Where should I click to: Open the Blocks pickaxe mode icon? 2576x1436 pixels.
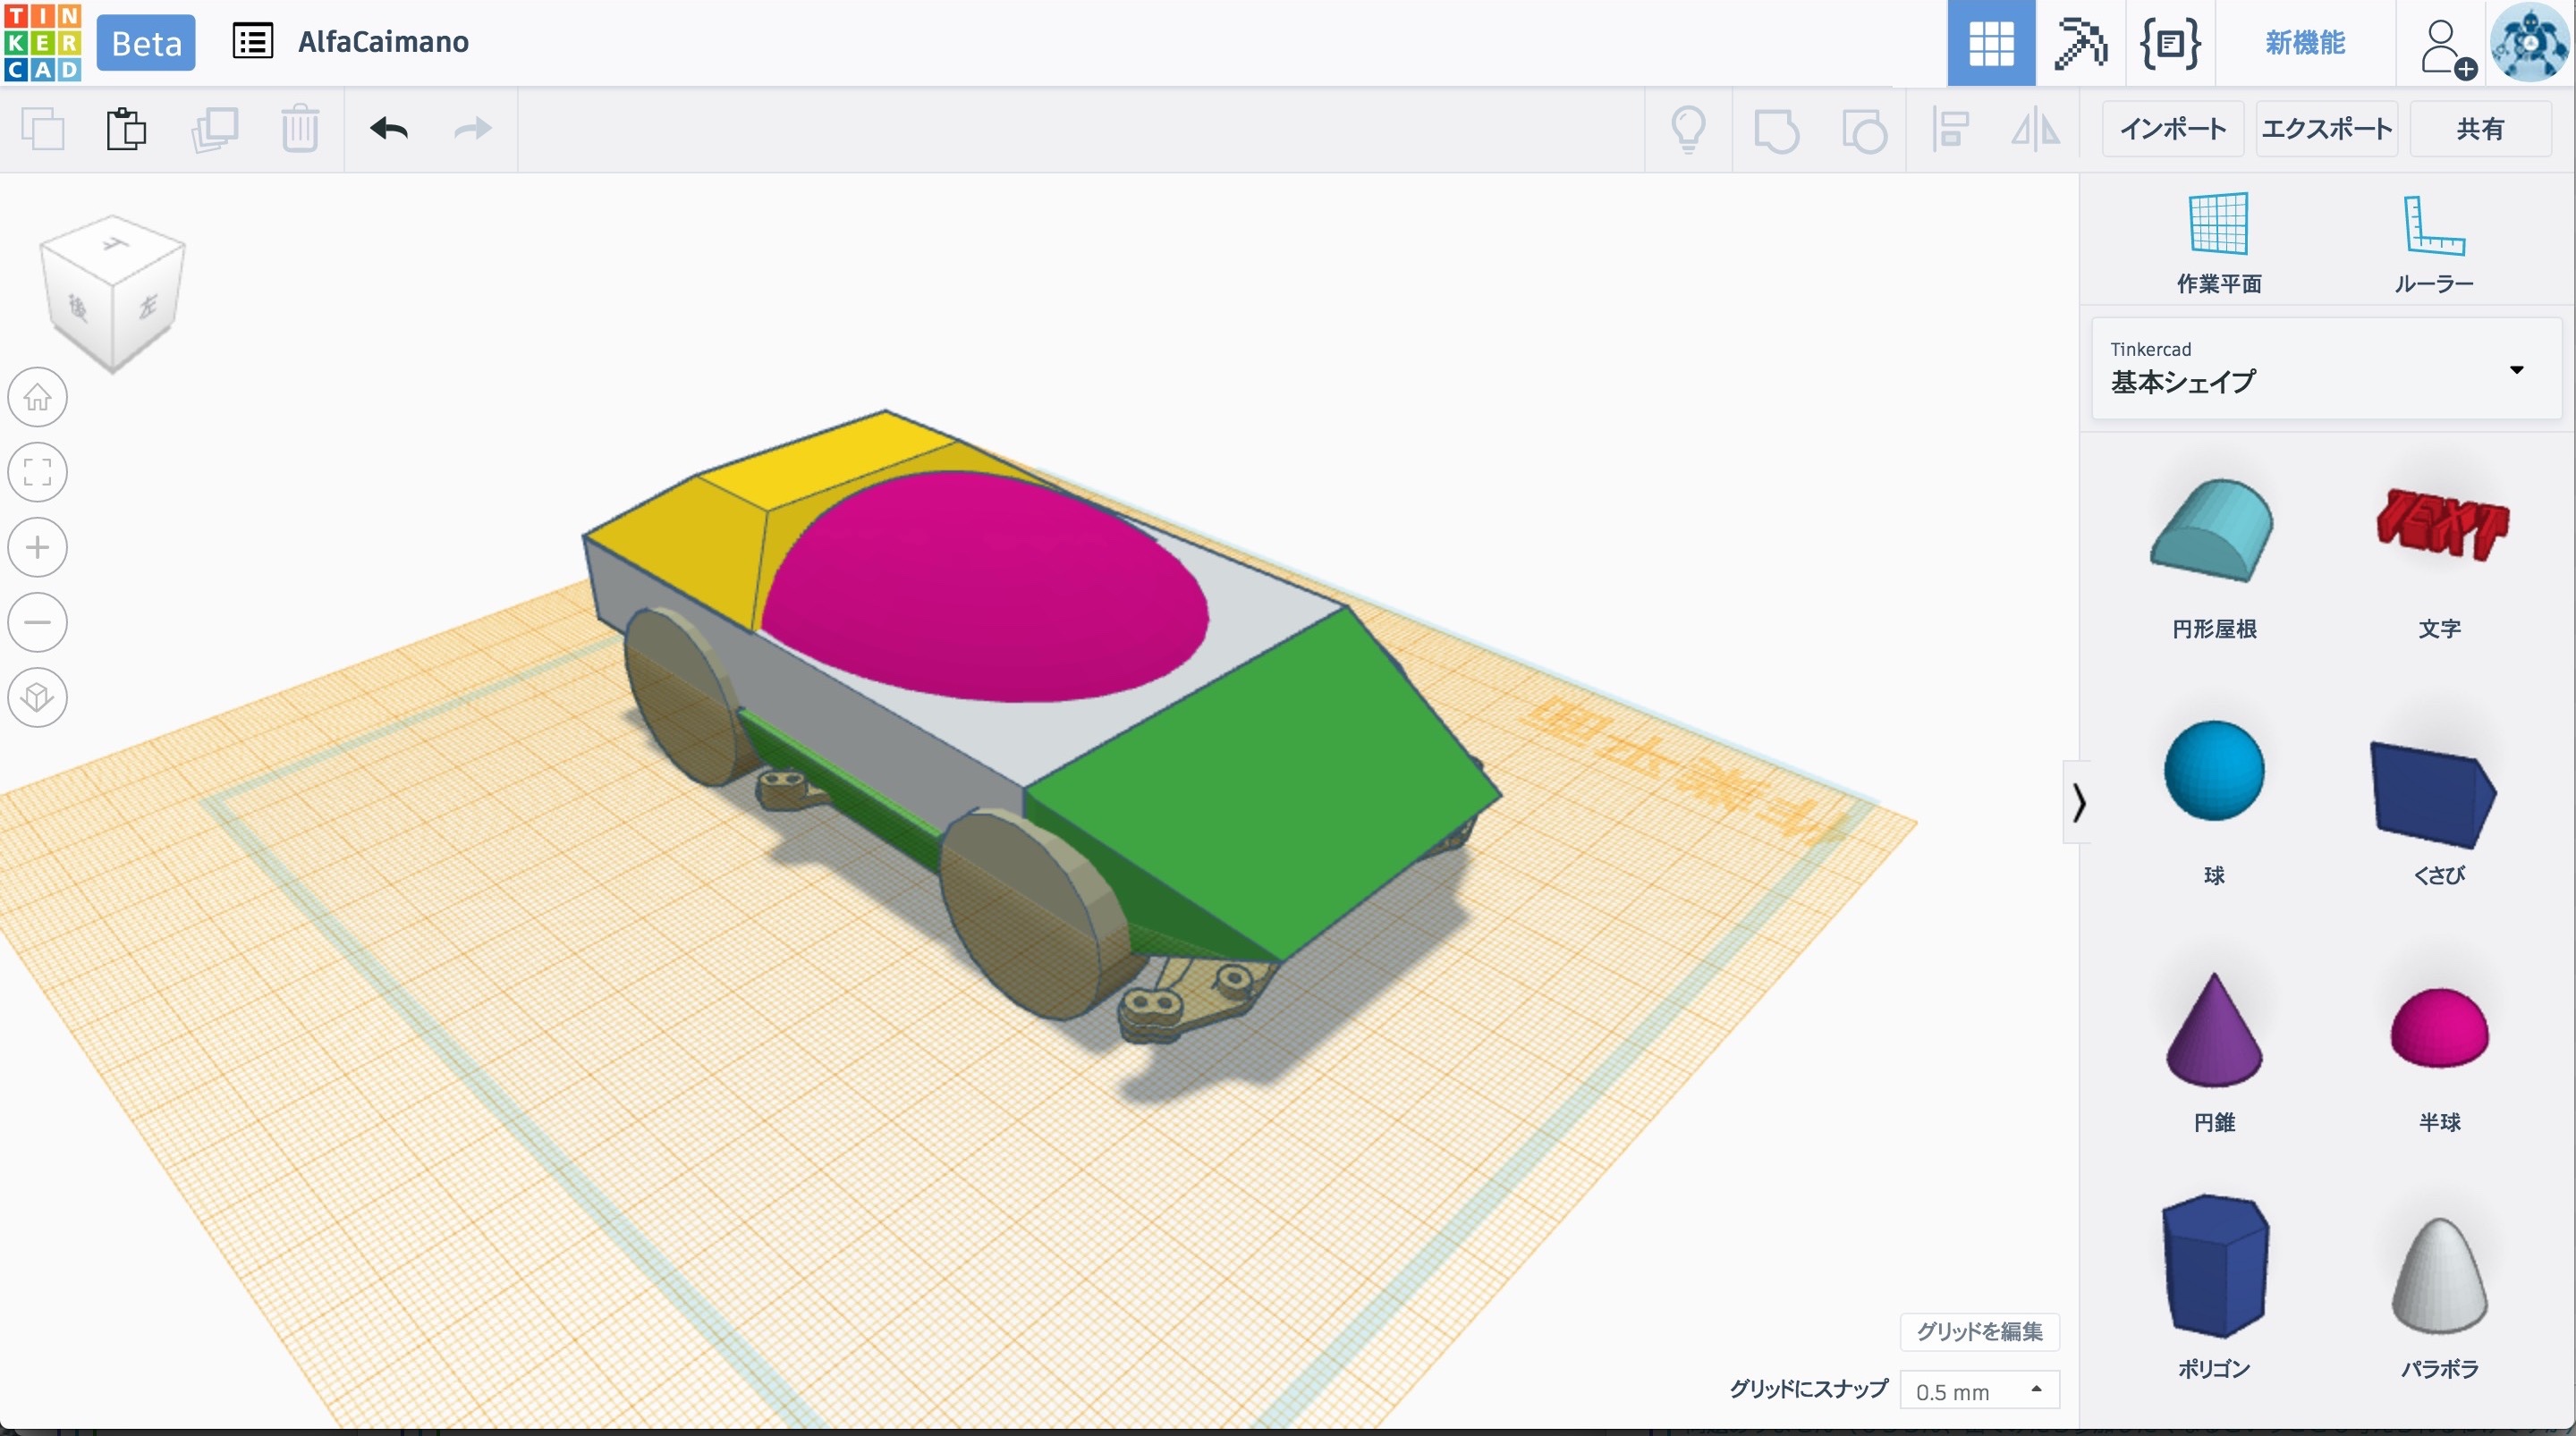pyautogui.click(x=2080, y=43)
